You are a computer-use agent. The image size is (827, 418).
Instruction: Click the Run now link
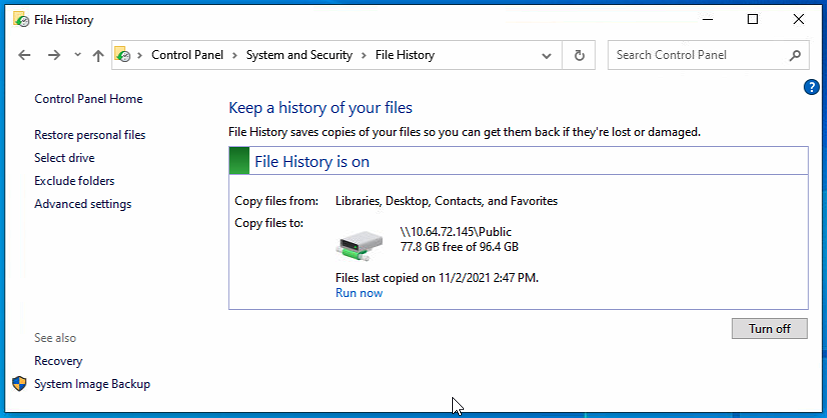359,293
